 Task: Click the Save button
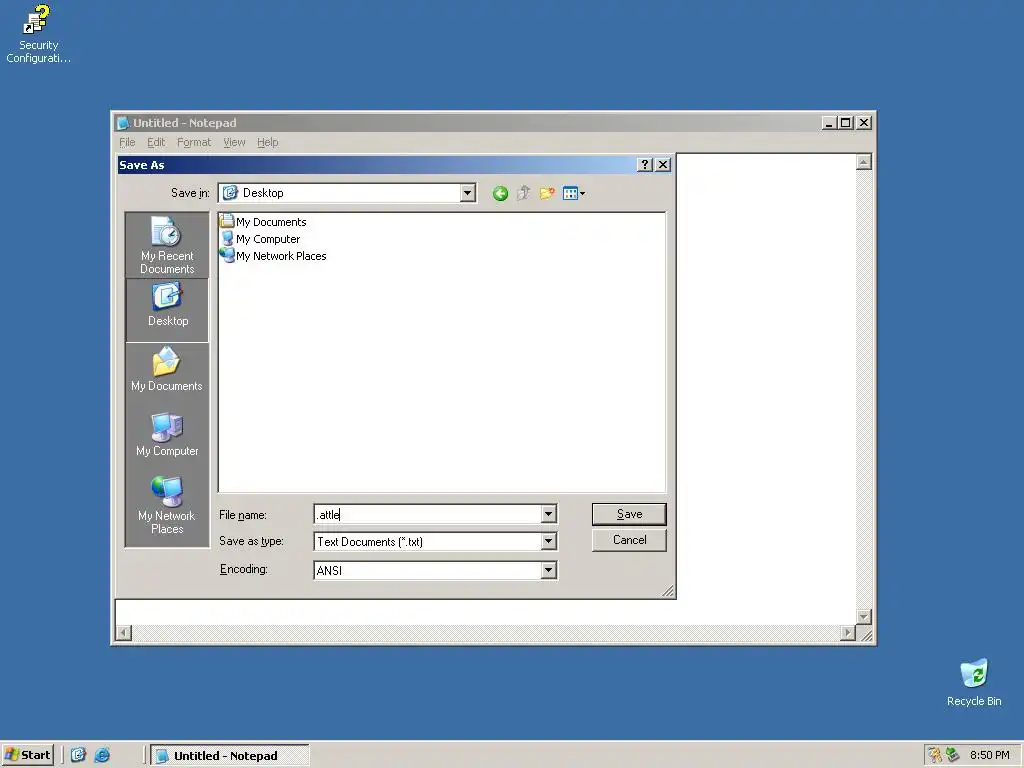(629, 514)
